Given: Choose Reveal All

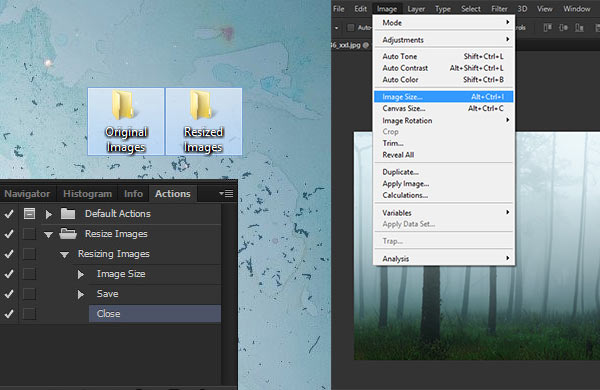Looking at the screenshot, I should click(x=444, y=155).
